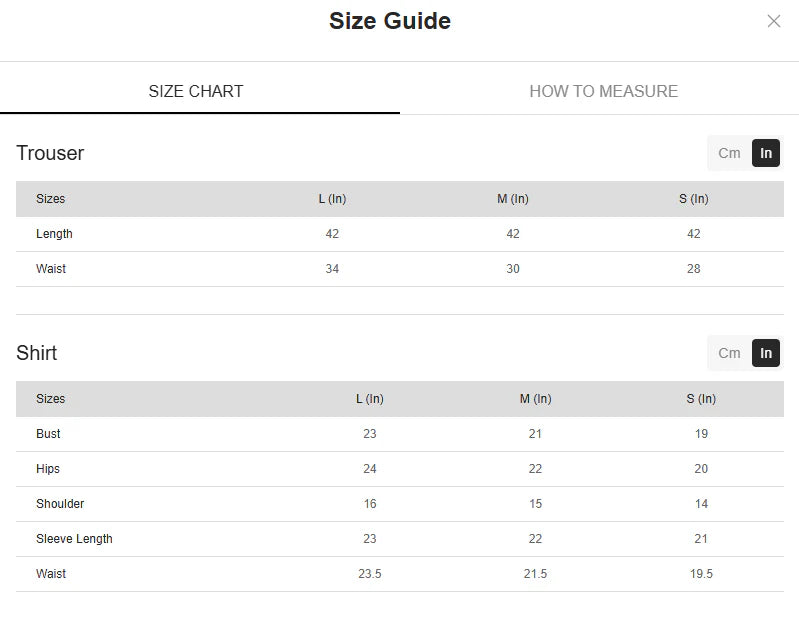Image resolution: width=799 pixels, height=619 pixels.
Task: Select In units for the Shirt table
Action: pos(766,353)
